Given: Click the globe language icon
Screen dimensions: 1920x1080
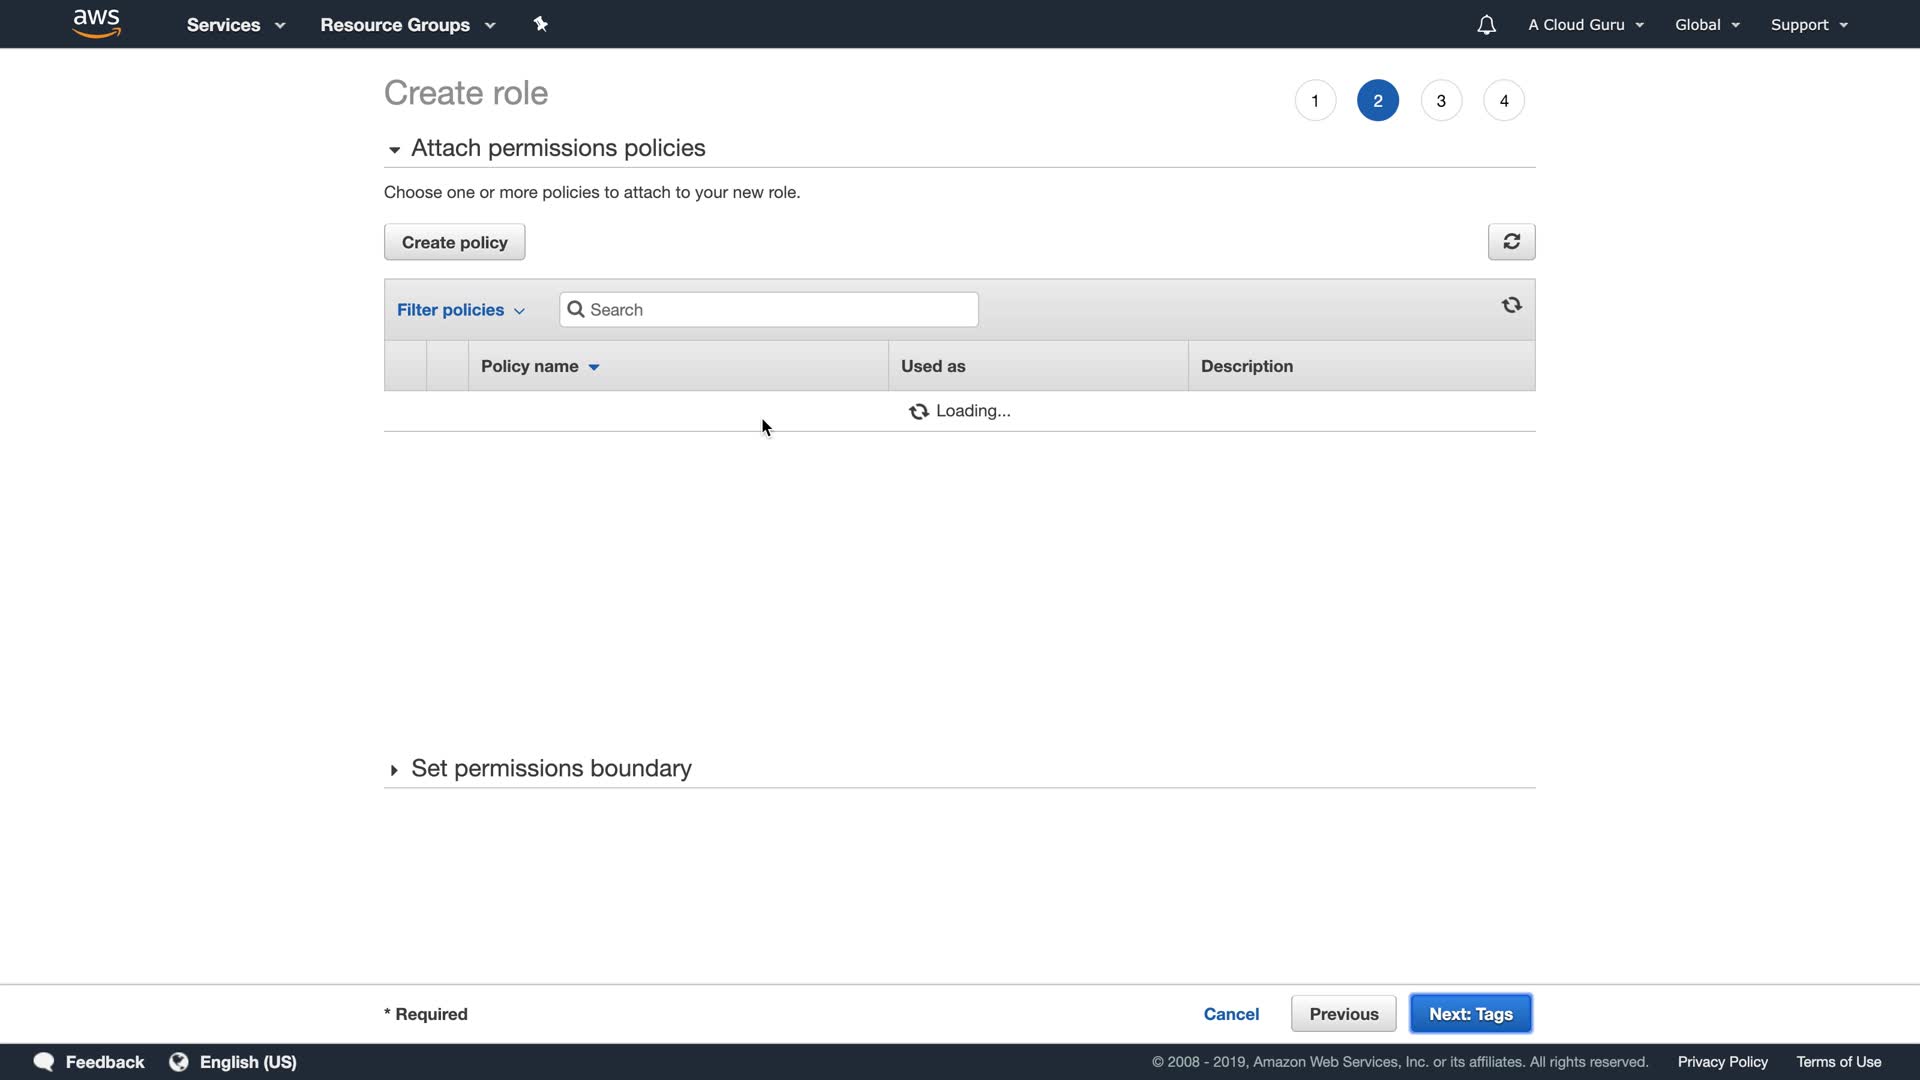Looking at the screenshot, I should click(x=179, y=1062).
